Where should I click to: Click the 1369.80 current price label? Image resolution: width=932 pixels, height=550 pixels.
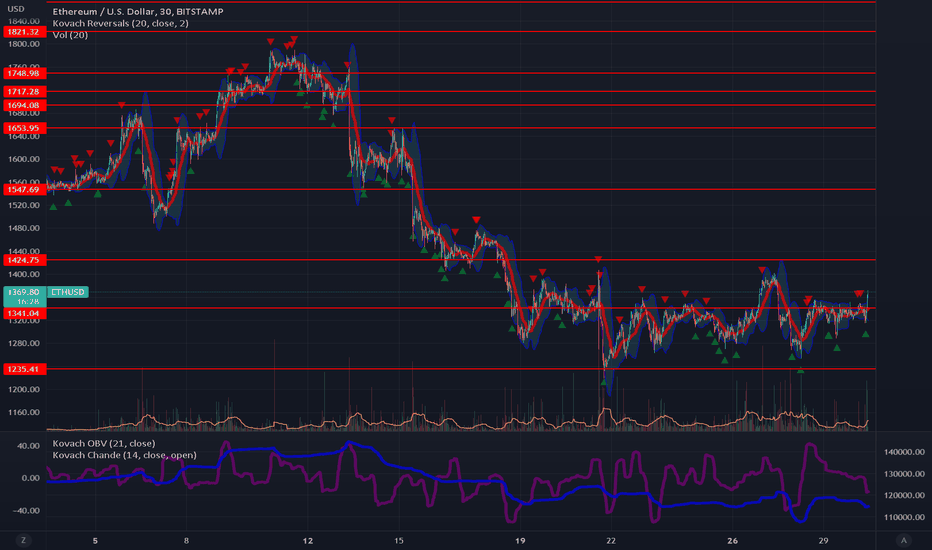(24, 292)
